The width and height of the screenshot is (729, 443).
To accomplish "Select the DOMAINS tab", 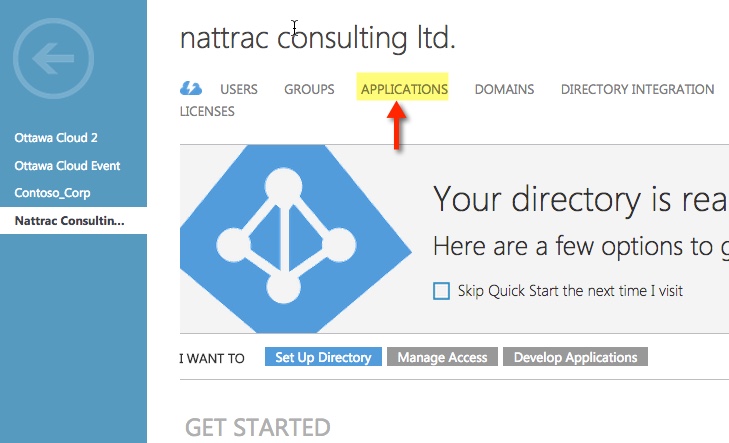I will click(504, 89).
